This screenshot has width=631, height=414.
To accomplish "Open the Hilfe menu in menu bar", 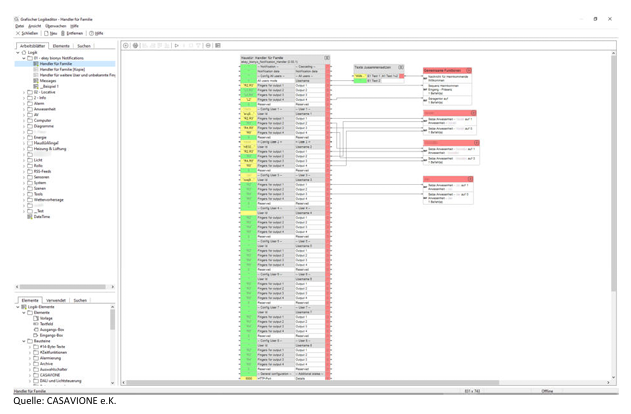I will click(74, 26).
